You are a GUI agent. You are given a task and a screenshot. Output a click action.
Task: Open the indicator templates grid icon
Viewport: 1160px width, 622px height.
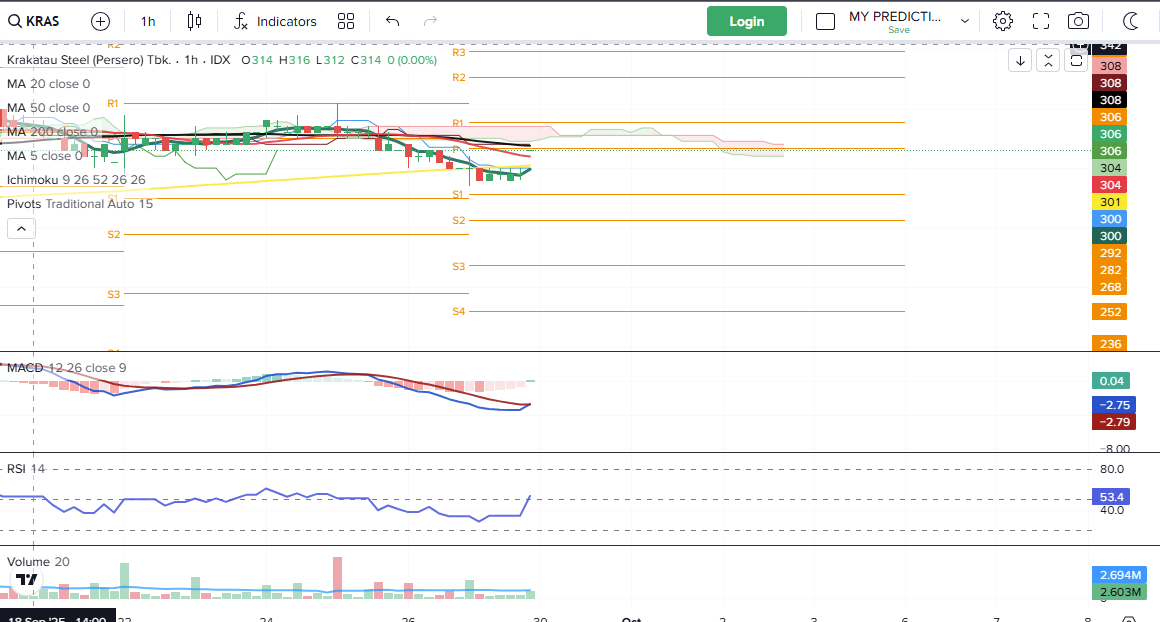click(x=345, y=21)
